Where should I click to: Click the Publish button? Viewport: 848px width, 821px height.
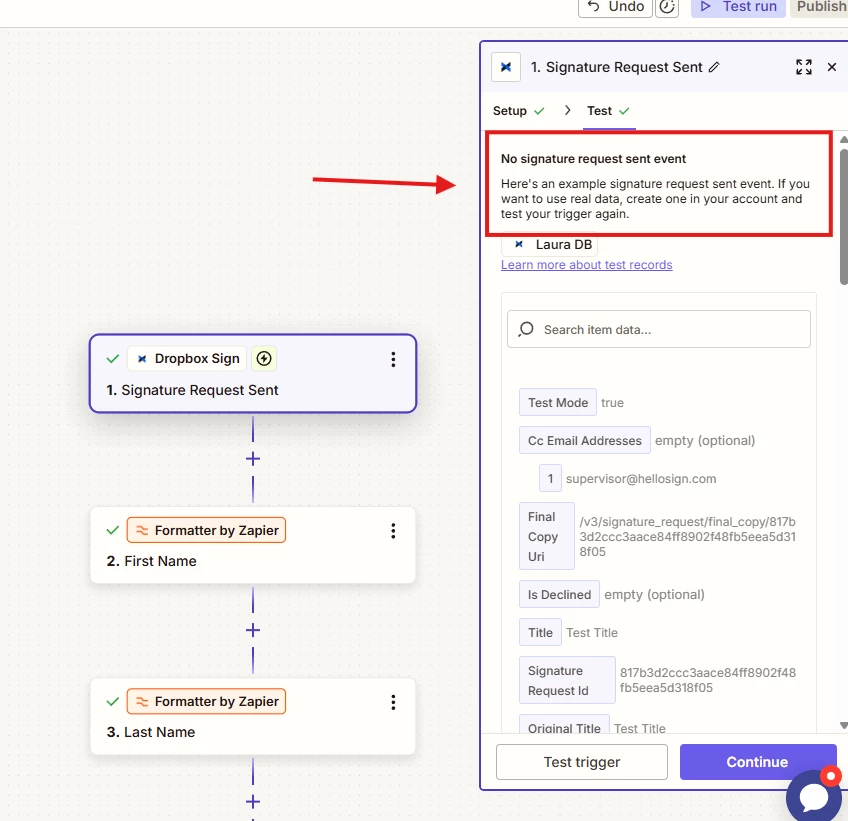(820, 7)
